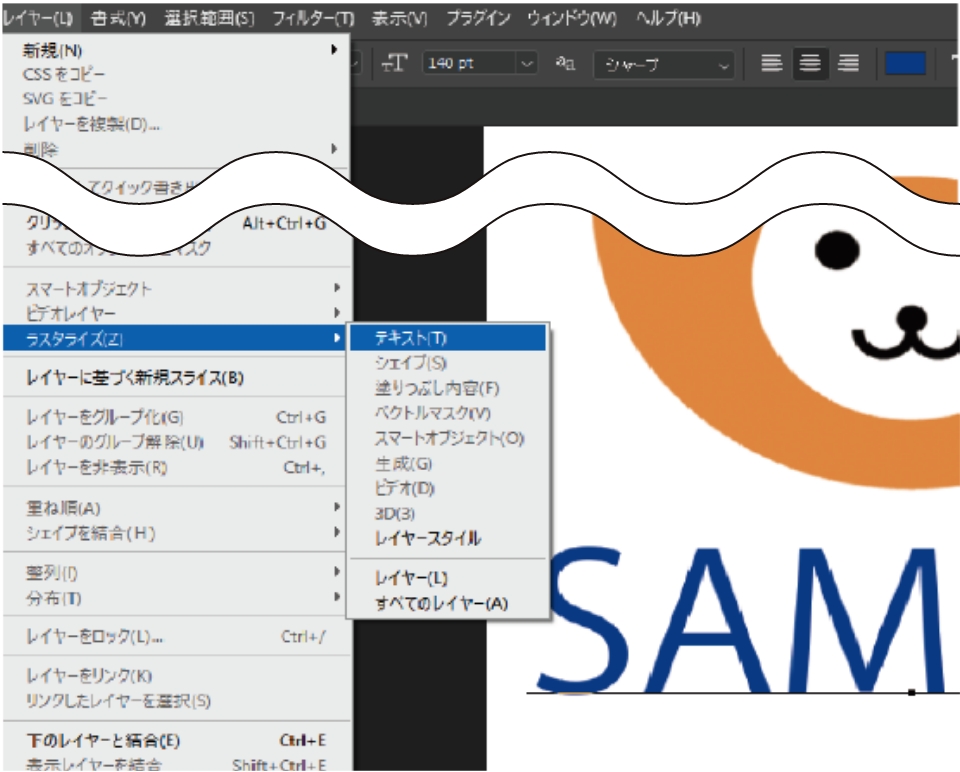Screen dimensions: 960x772
Task: Click the anti-aliasing aa icon
Action: coord(566,63)
